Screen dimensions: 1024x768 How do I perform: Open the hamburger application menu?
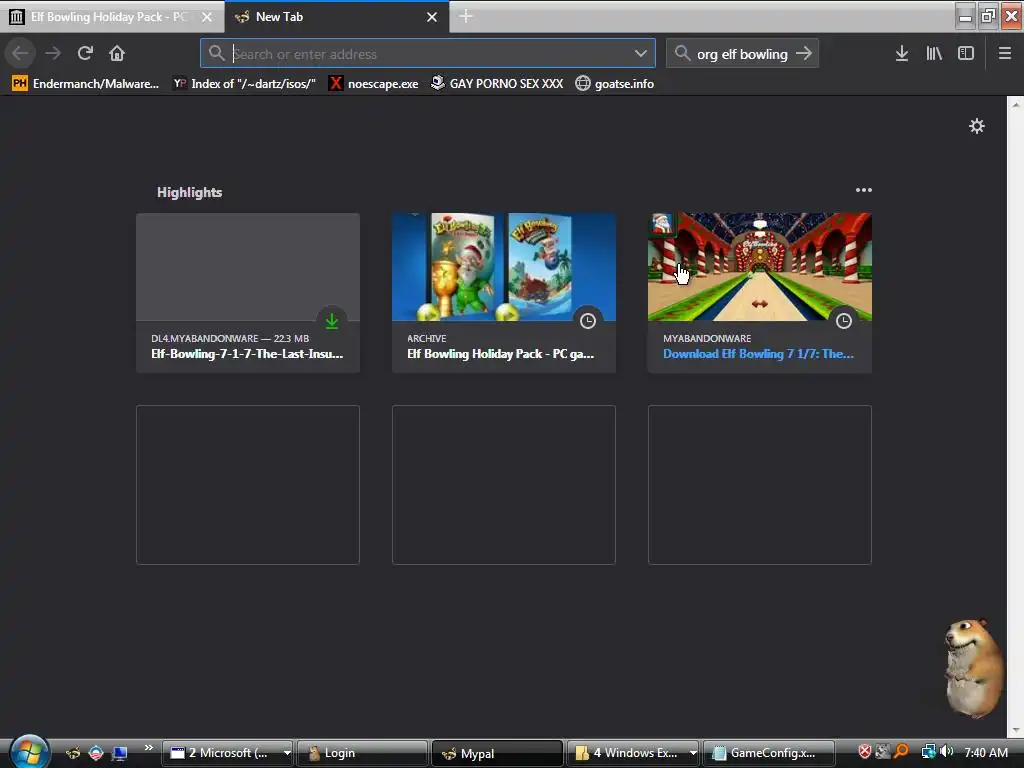1004,54
